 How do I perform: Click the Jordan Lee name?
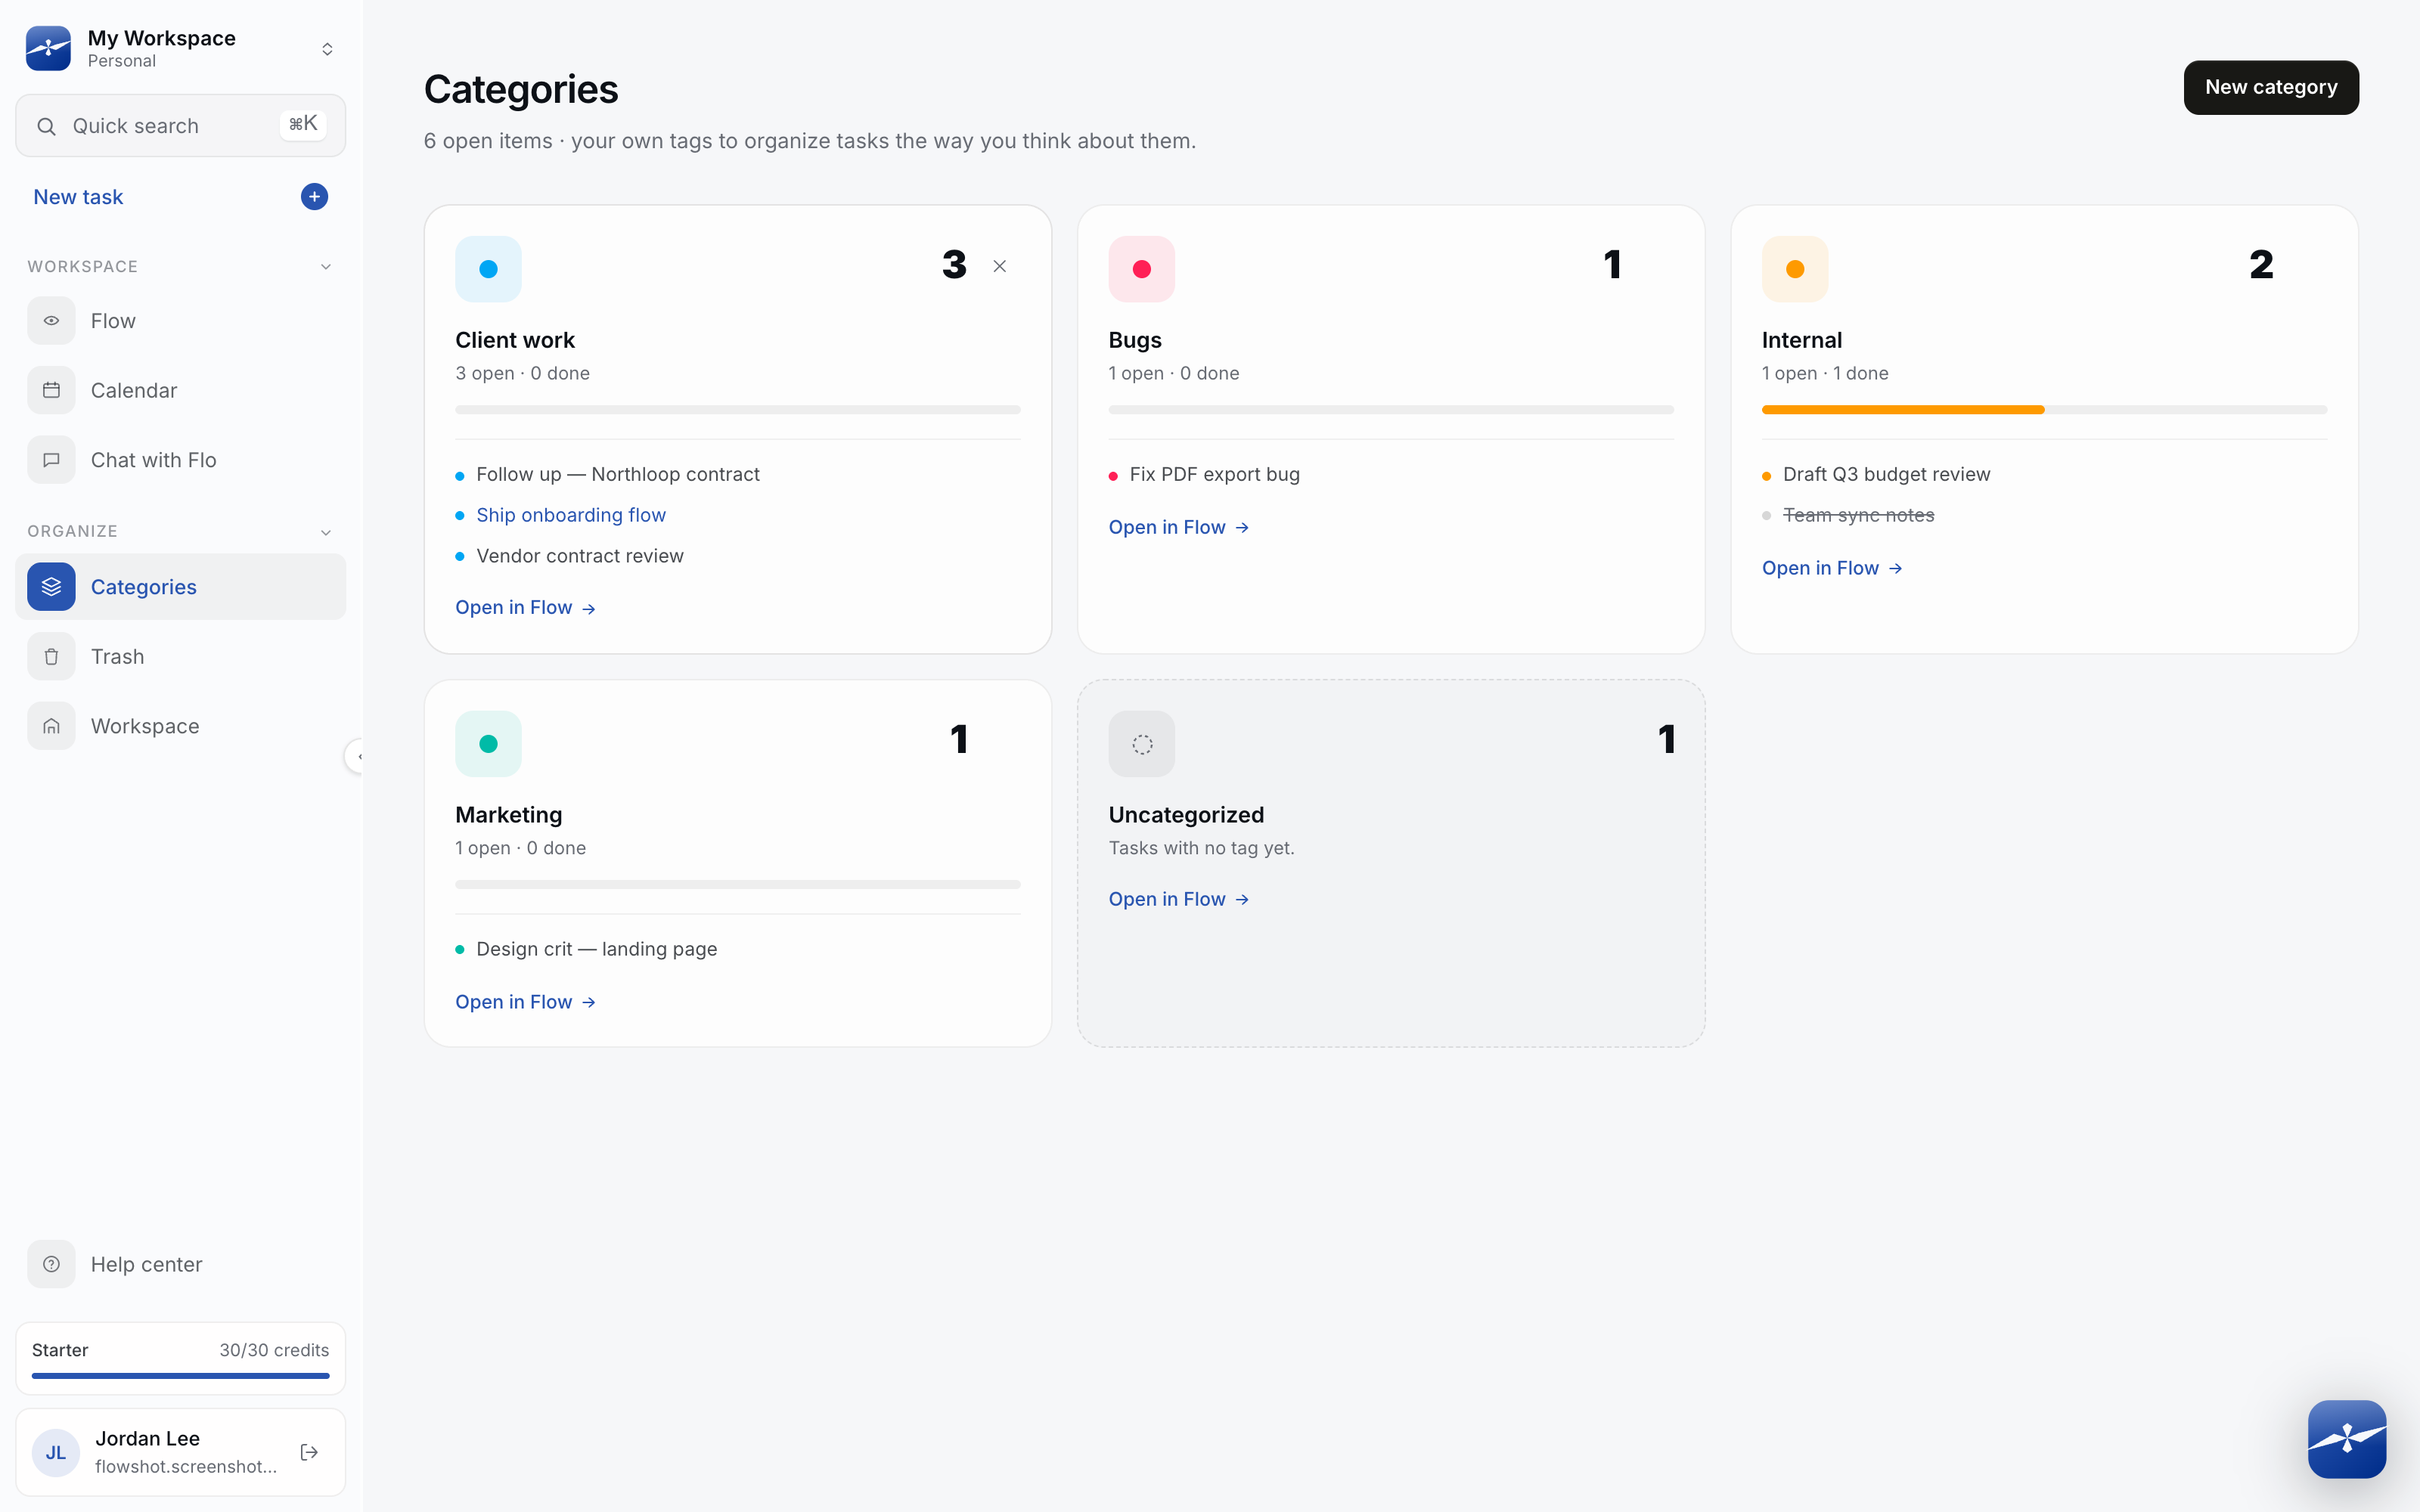147,1438
